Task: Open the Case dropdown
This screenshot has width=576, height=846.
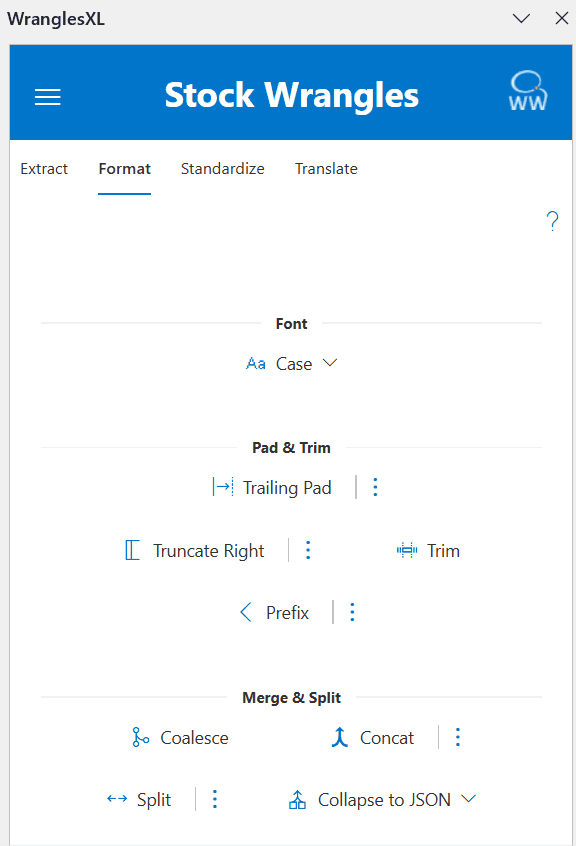Action: point(329,363)
